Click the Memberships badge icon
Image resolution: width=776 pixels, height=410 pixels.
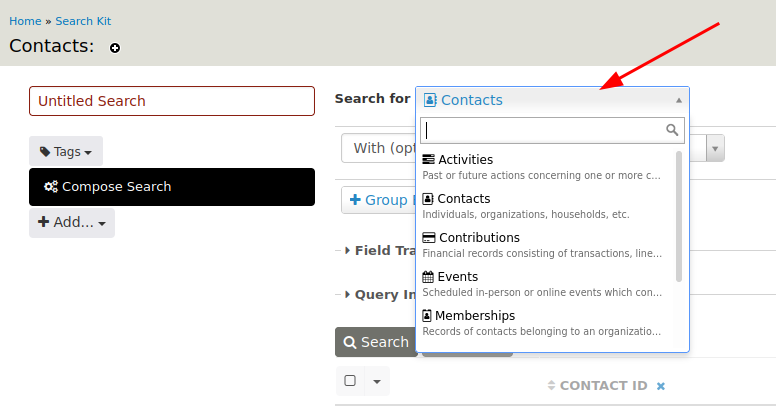click(x=427, y=316)
